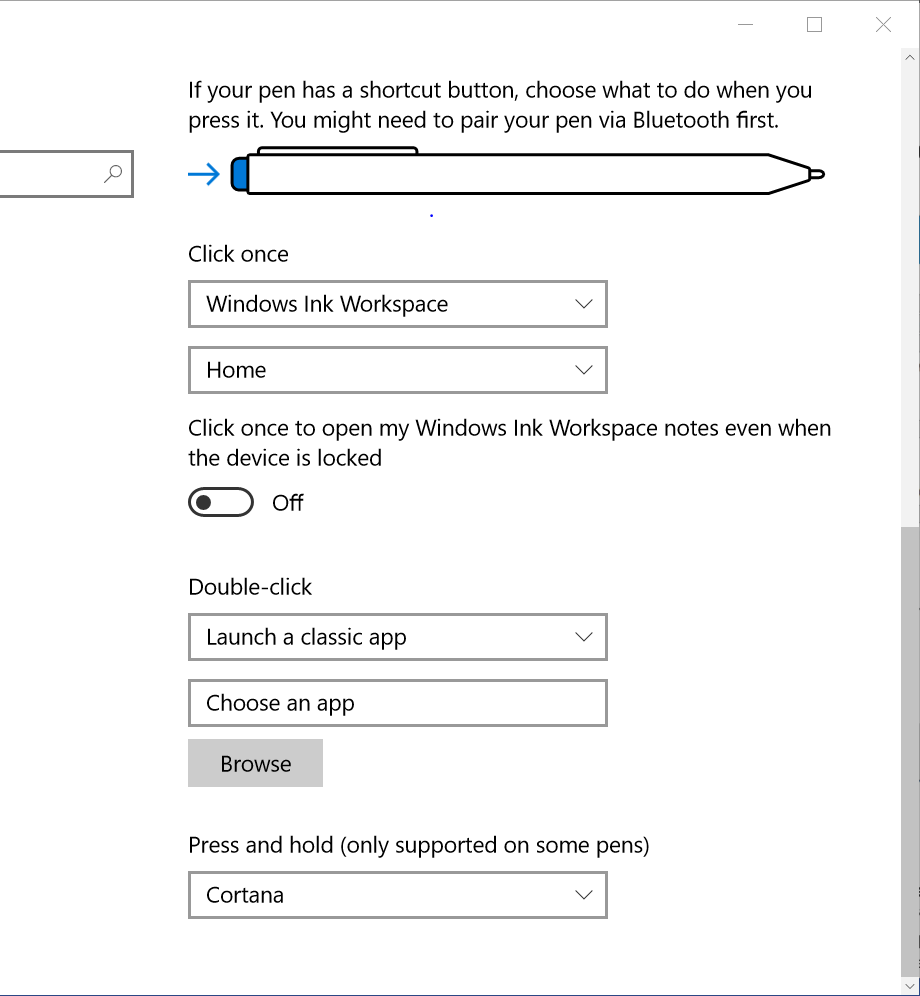Open the Windows Ink Workspace dropdown
Screen dimensions: 920x996
(397, 304)
